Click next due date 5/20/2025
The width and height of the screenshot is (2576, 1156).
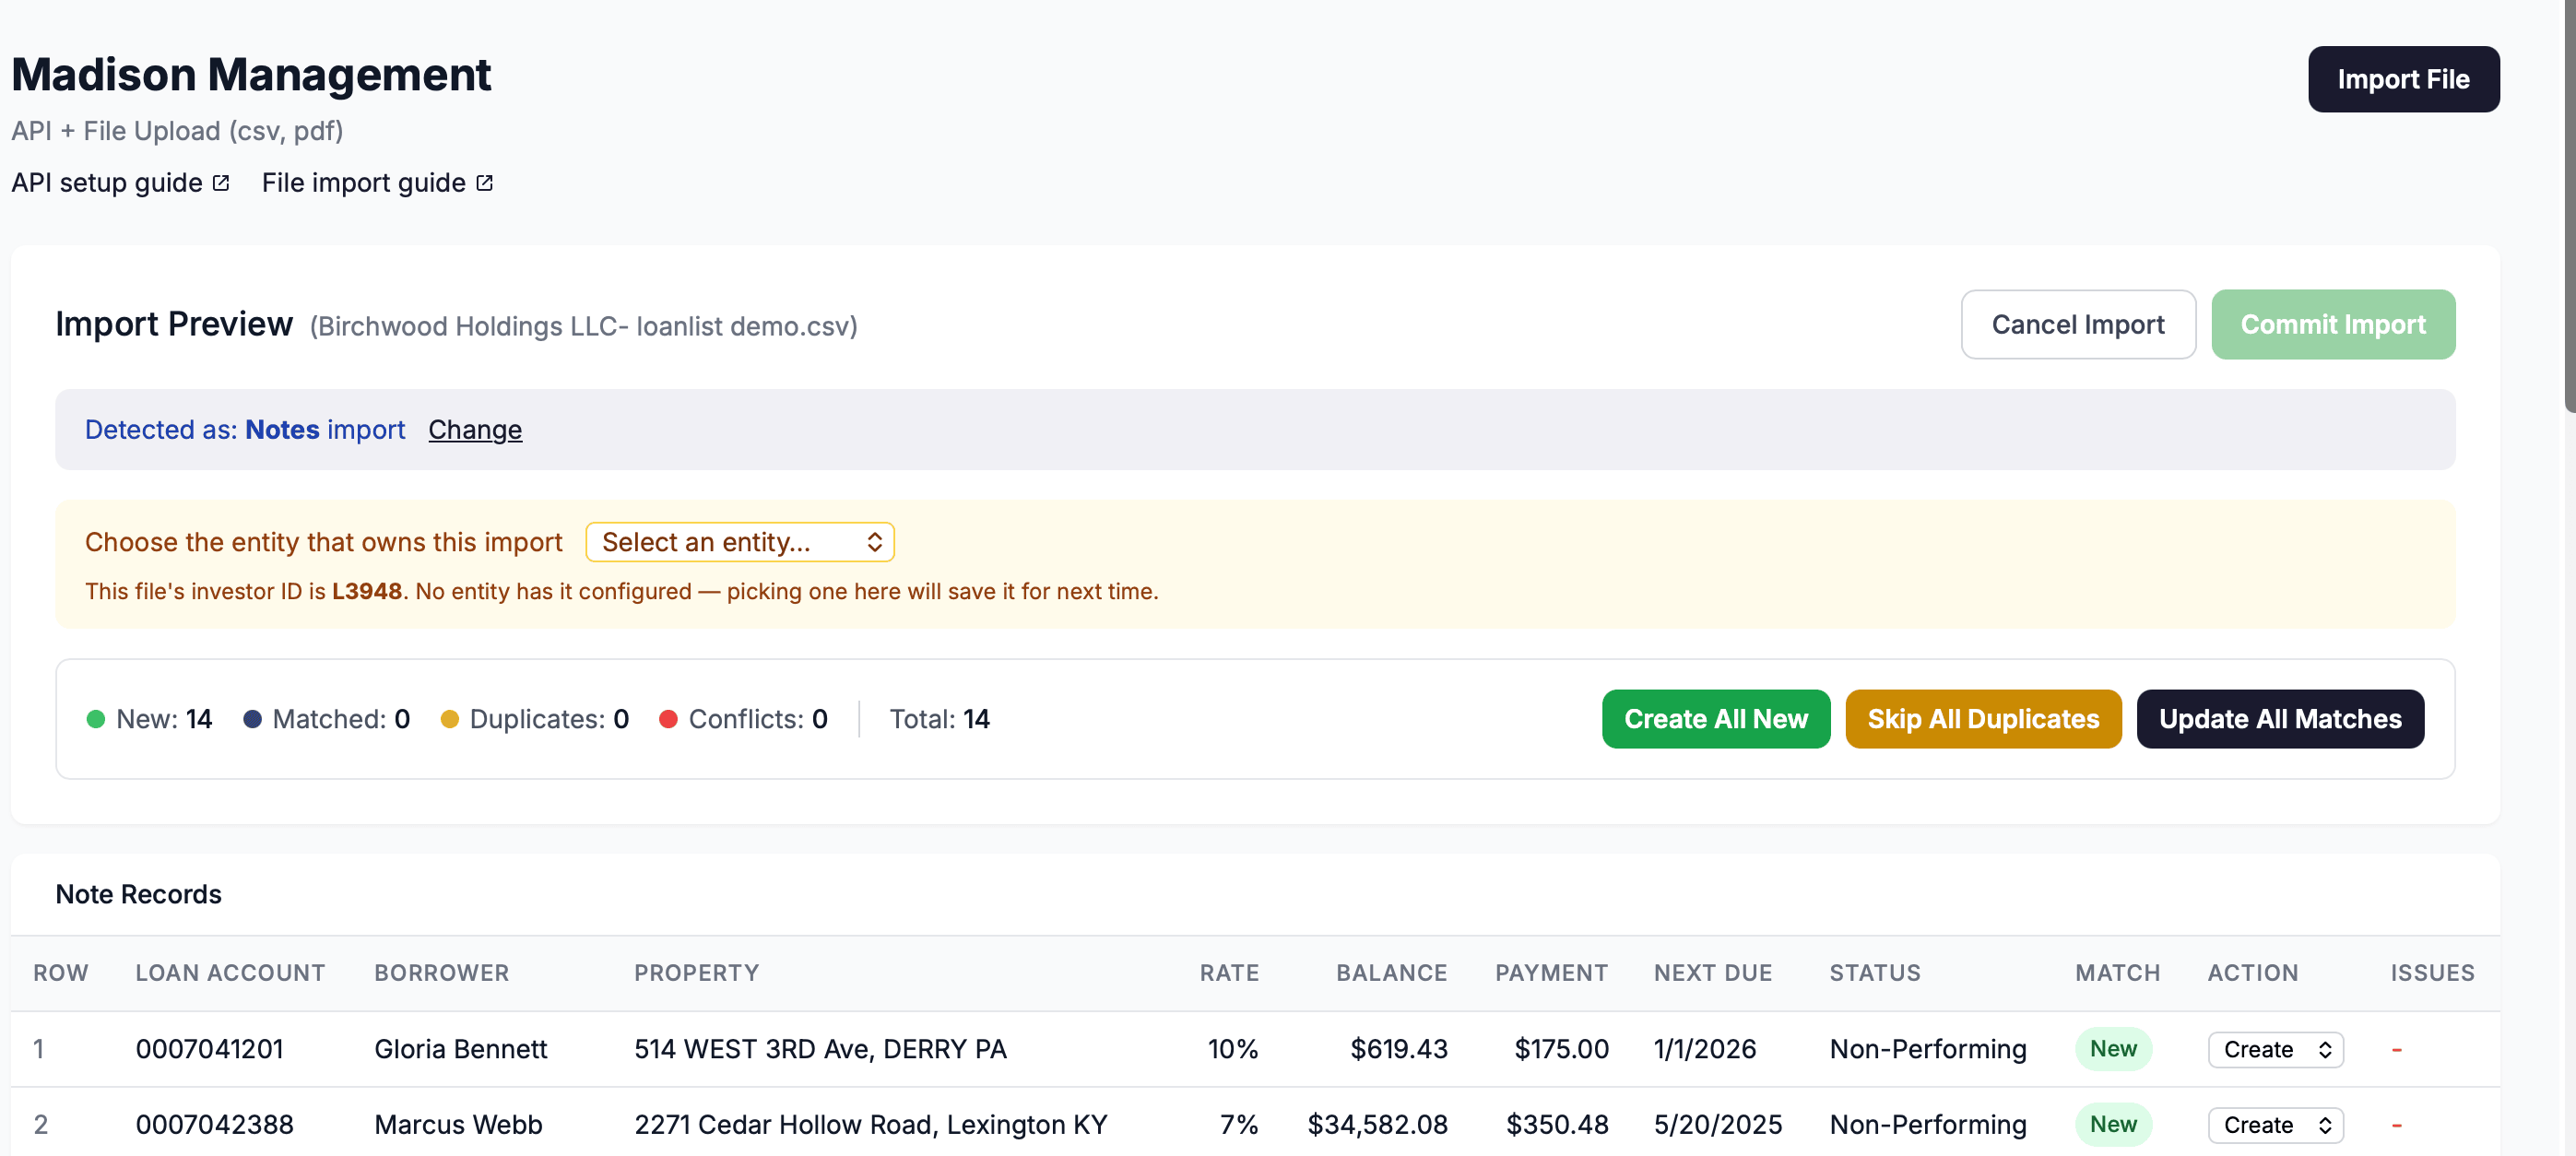pyautogui.click(x=1718, y=1124)
